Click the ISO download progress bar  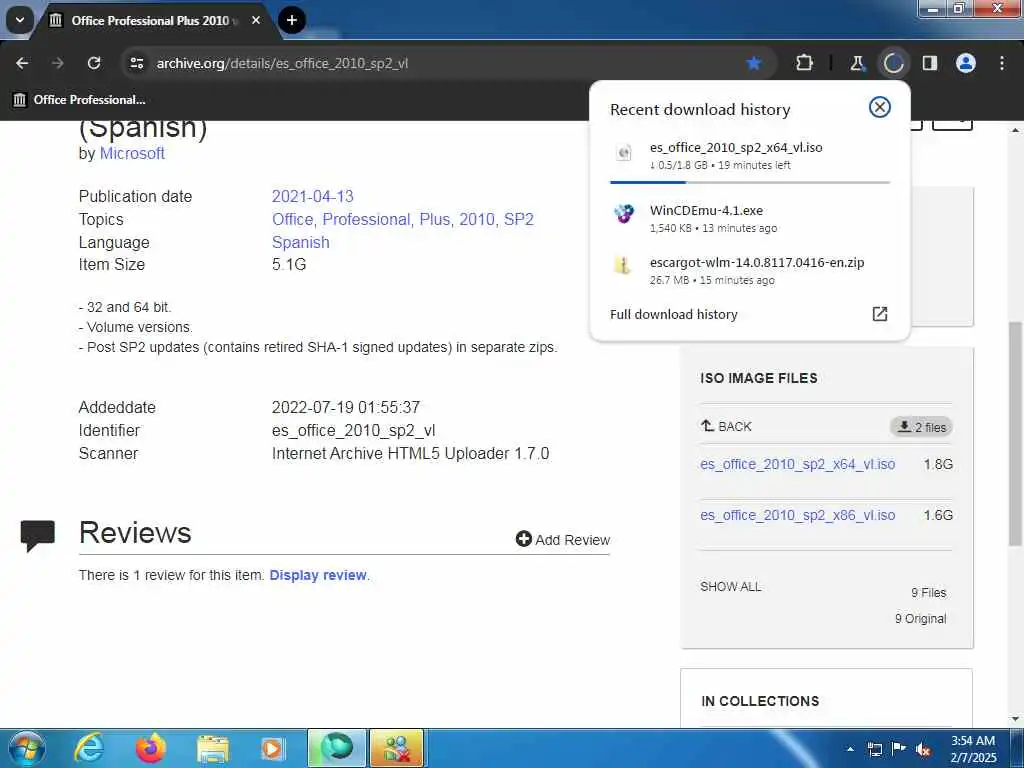pyautogui.click(x=750, y=182)
